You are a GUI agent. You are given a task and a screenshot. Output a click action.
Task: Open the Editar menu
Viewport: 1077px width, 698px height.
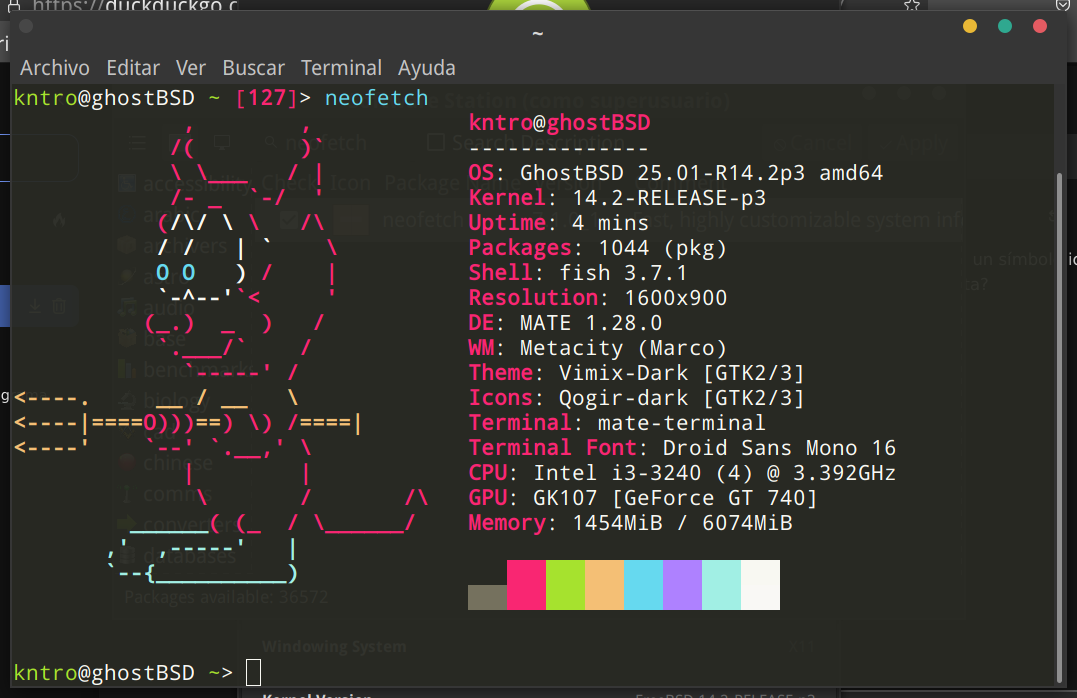pos(133,68)
